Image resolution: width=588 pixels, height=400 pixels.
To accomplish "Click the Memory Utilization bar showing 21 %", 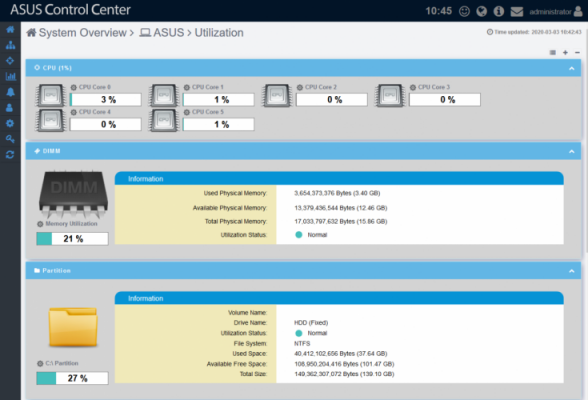I will pos(72,239).
